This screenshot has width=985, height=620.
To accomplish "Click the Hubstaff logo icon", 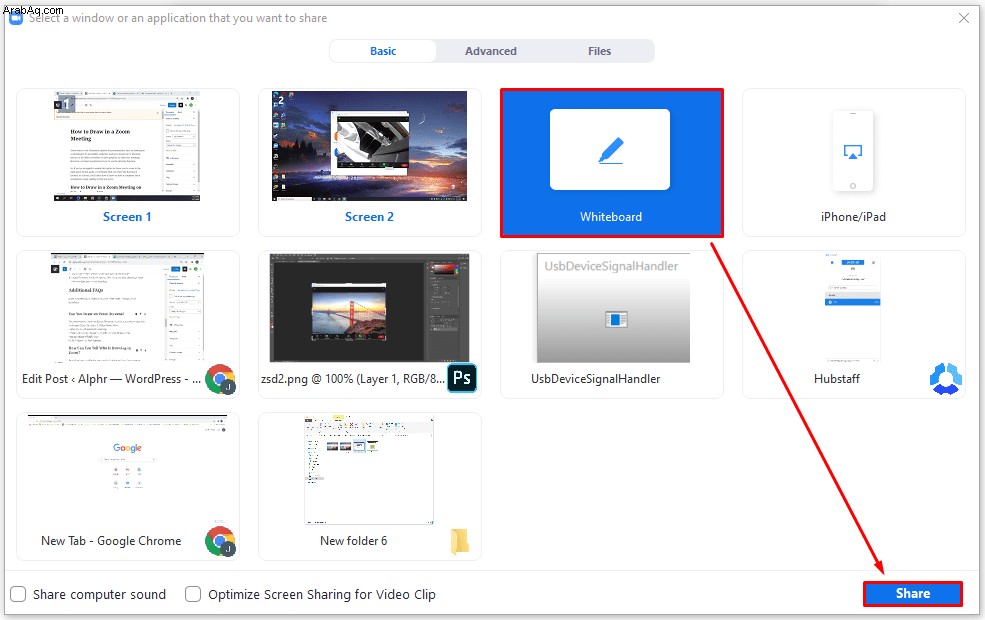I will tap(945, 379).
